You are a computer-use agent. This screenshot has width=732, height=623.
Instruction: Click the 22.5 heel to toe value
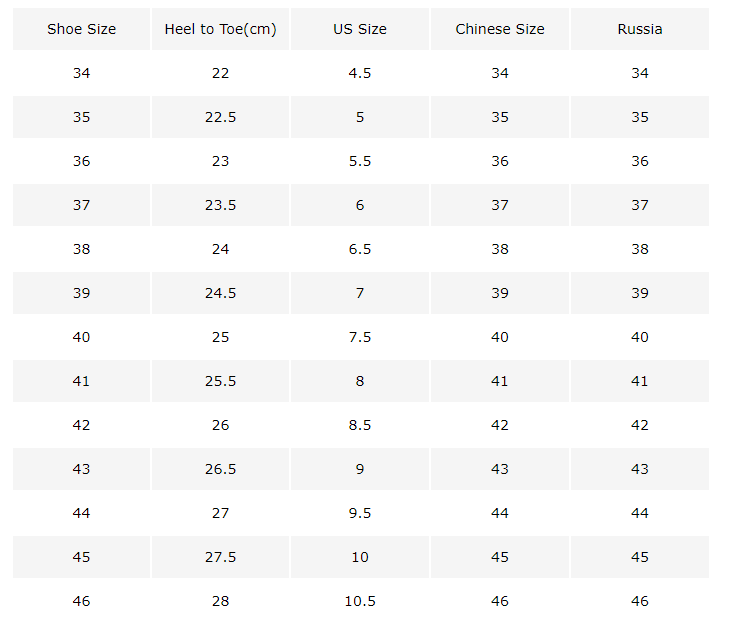tap(220, 117)
